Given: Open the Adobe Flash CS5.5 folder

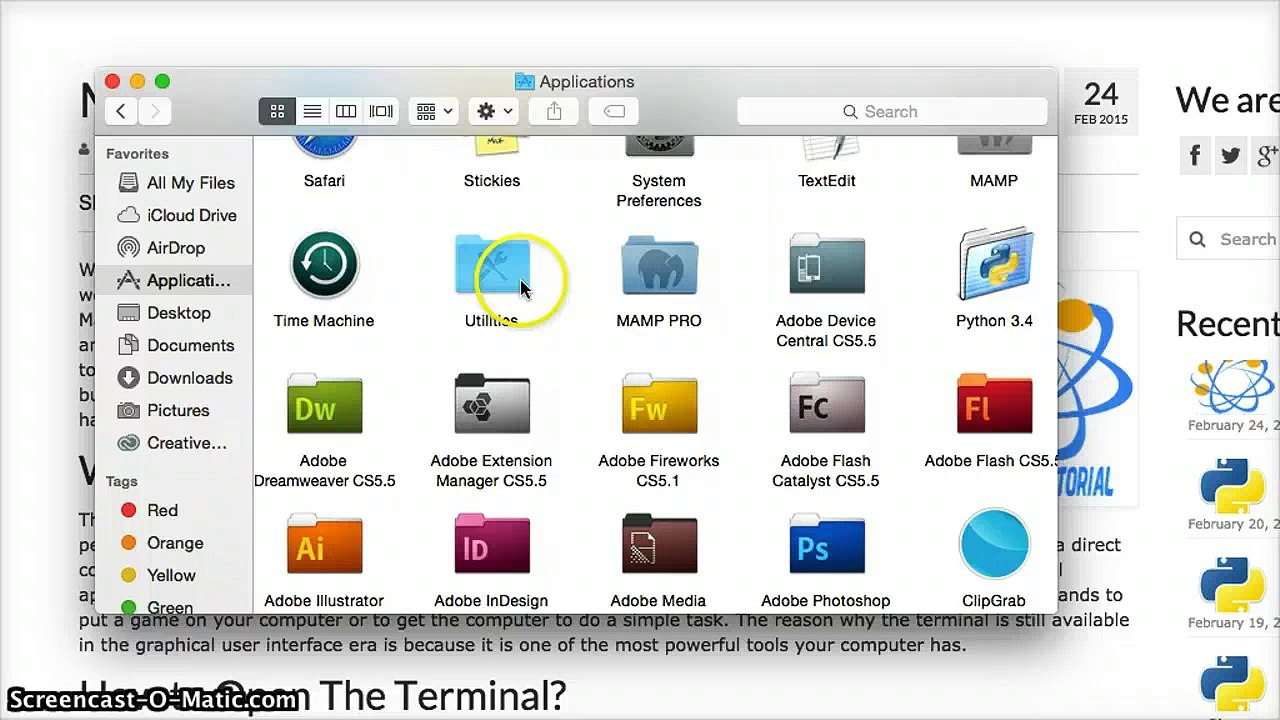Looking at the screenshot, I should [x=994, y=404].
